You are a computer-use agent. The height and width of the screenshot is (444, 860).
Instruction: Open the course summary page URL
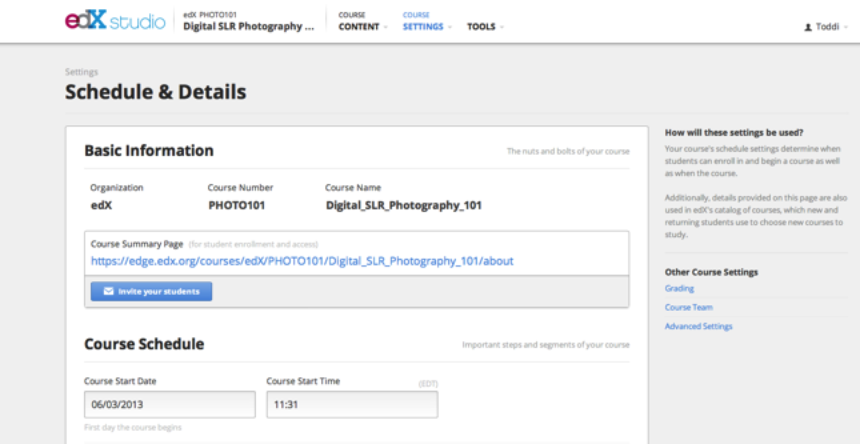click(x=302, y=261)
